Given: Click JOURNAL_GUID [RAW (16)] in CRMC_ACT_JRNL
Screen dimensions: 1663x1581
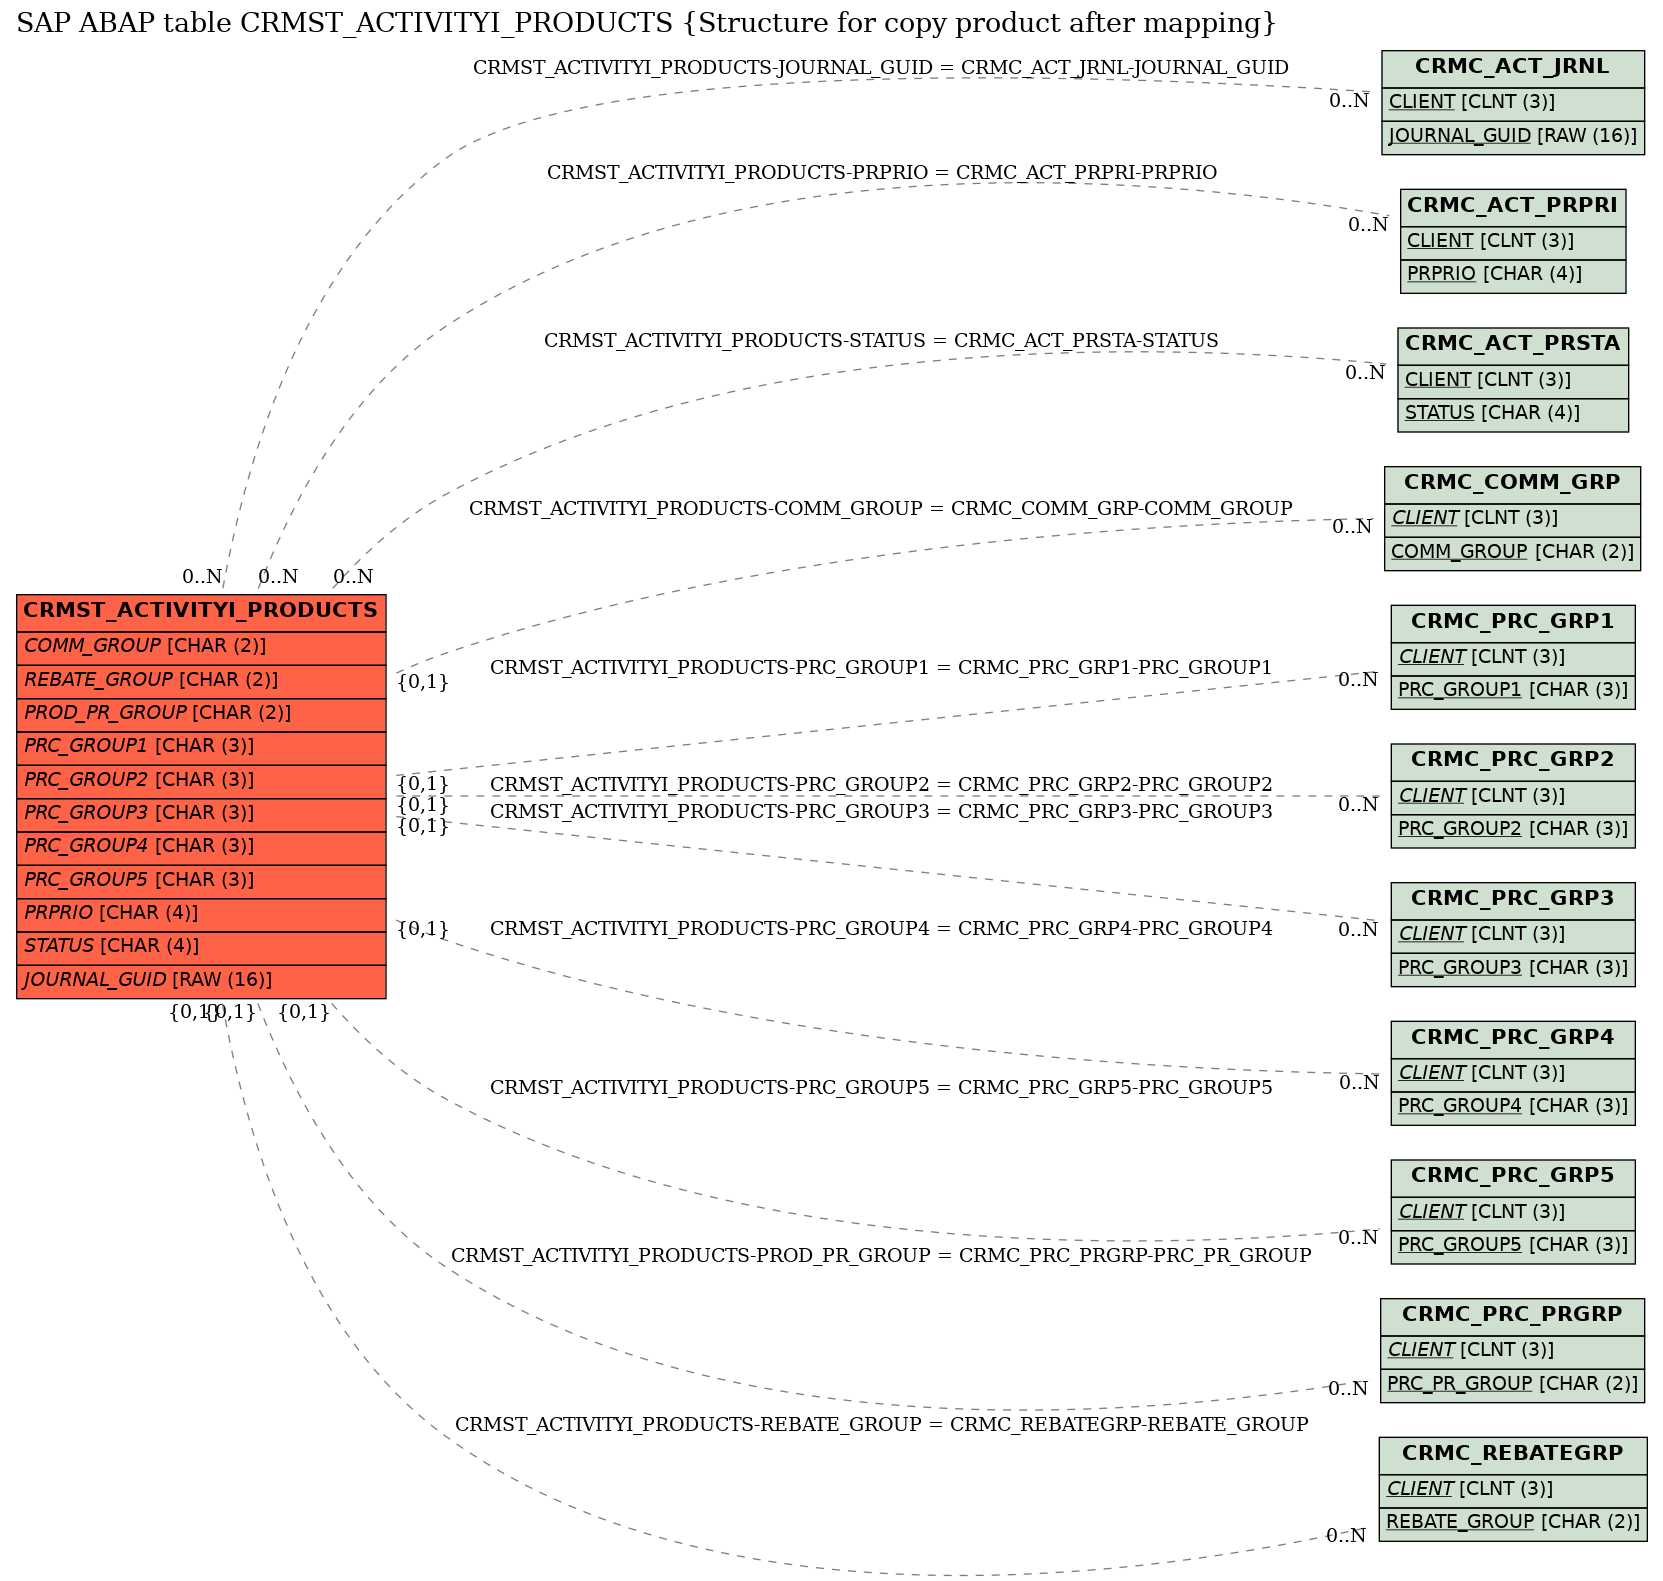Looking at the screenshot, I should [x=1512, y=137].
